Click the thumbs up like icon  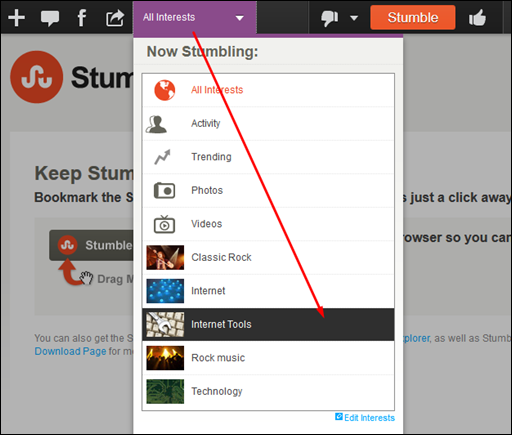click(477, 17)
